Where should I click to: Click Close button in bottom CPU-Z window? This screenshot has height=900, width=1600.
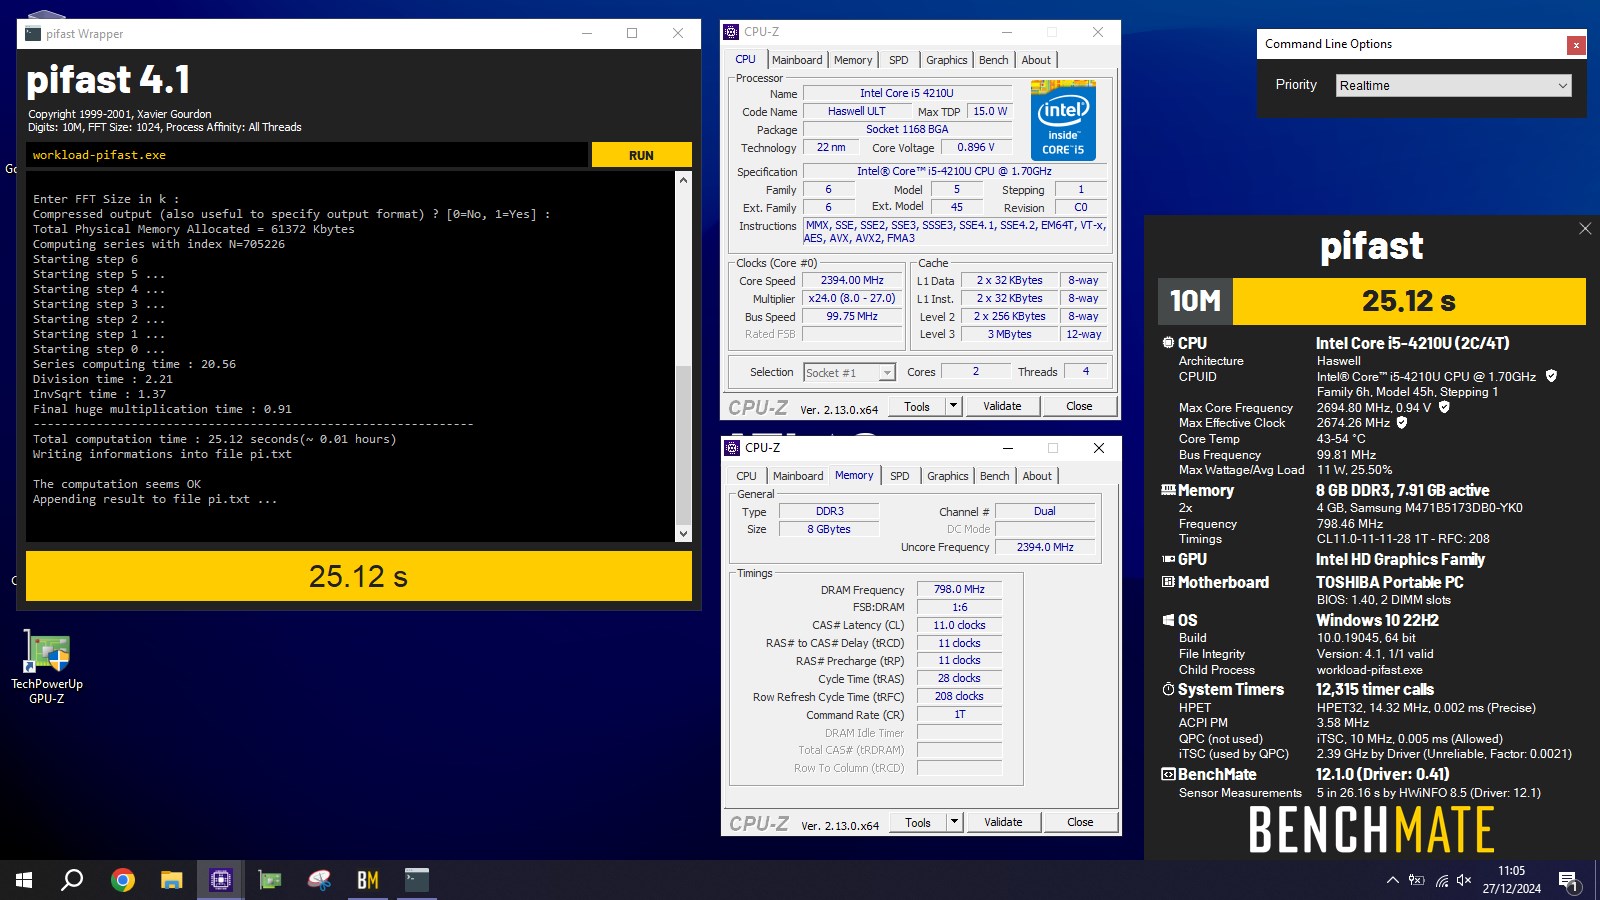pos(1080,822)
